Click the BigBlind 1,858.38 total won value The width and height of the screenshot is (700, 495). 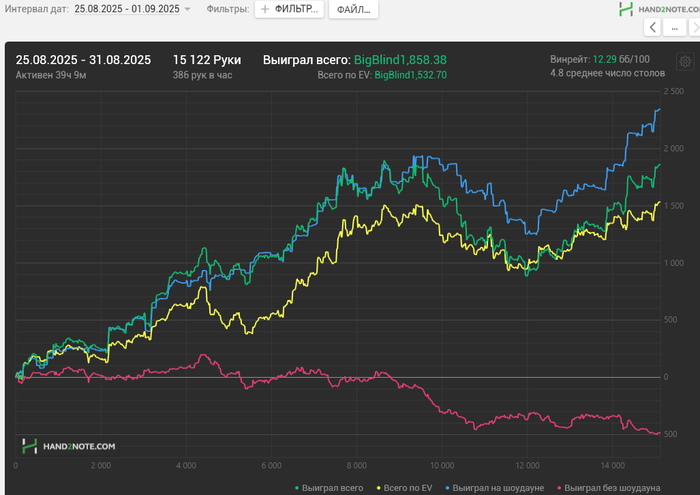(x=400, y=60)
